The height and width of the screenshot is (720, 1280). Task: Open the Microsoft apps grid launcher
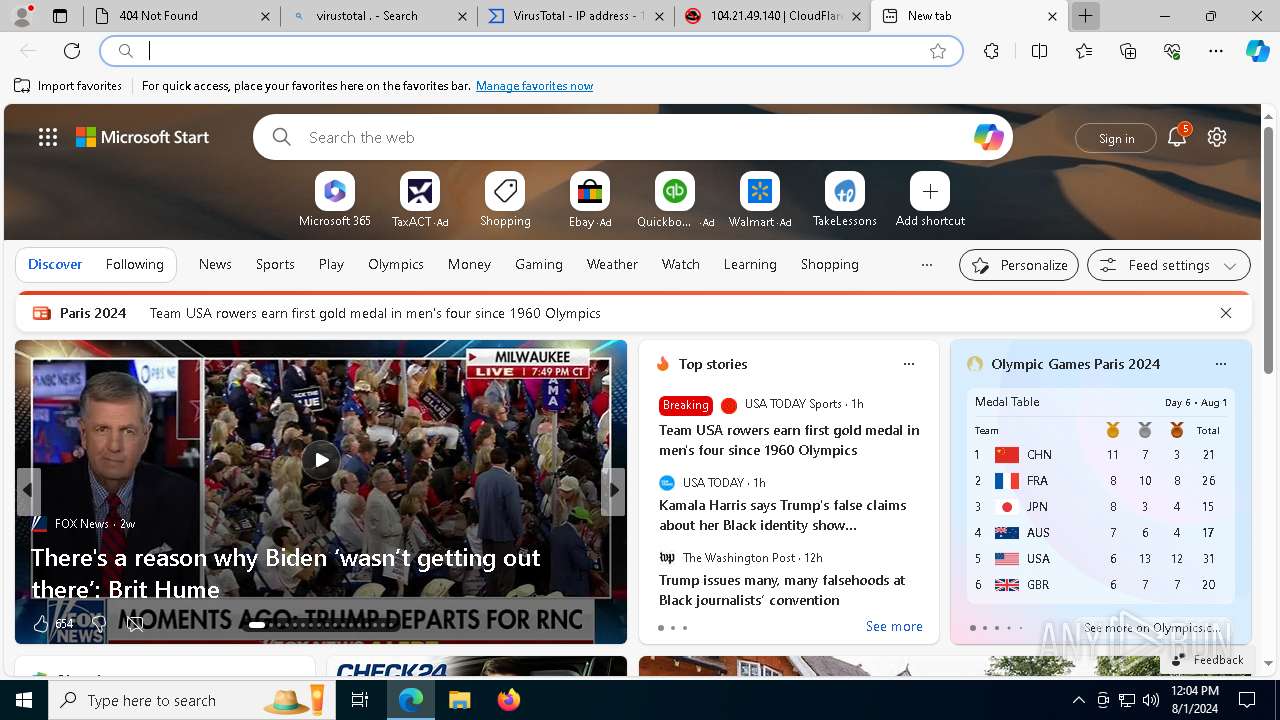click(x=48, y=137)
